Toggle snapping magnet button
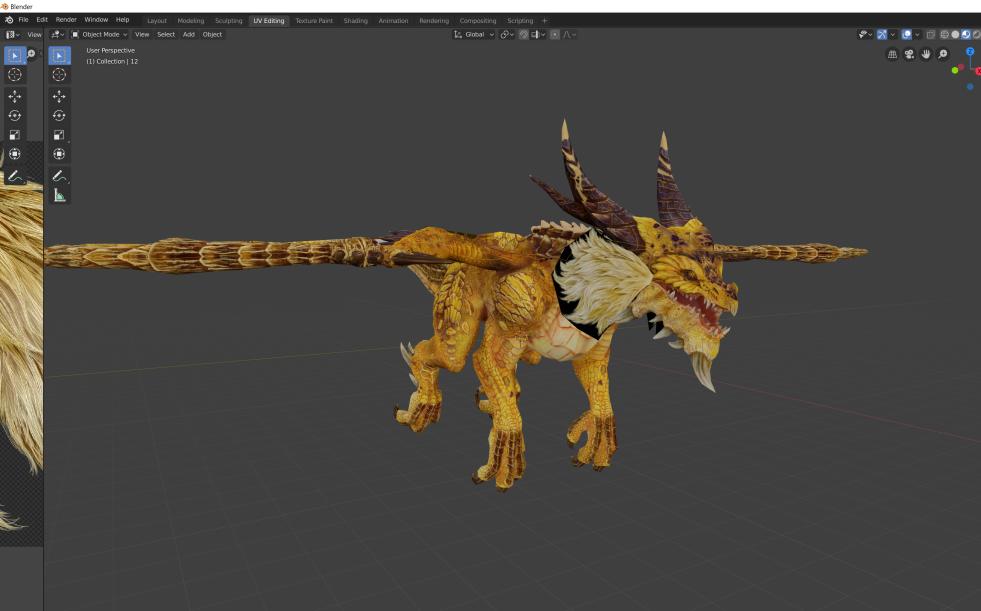 pos(523,35)
